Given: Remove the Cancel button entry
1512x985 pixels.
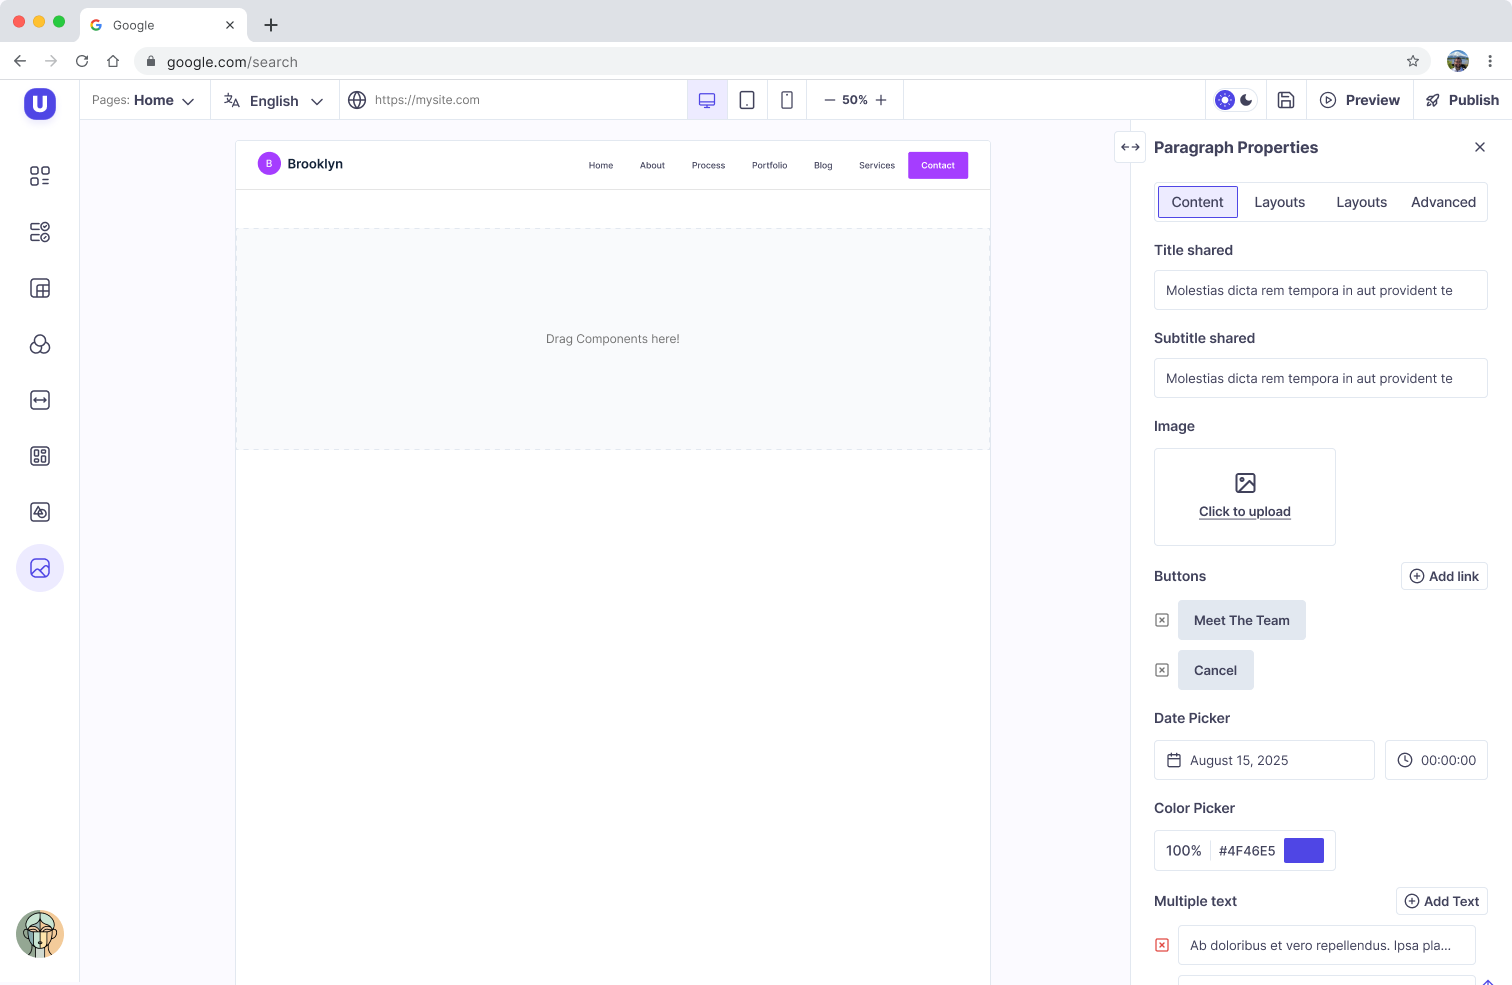Looking at the screenshot, I should (x=1162, y=670).
